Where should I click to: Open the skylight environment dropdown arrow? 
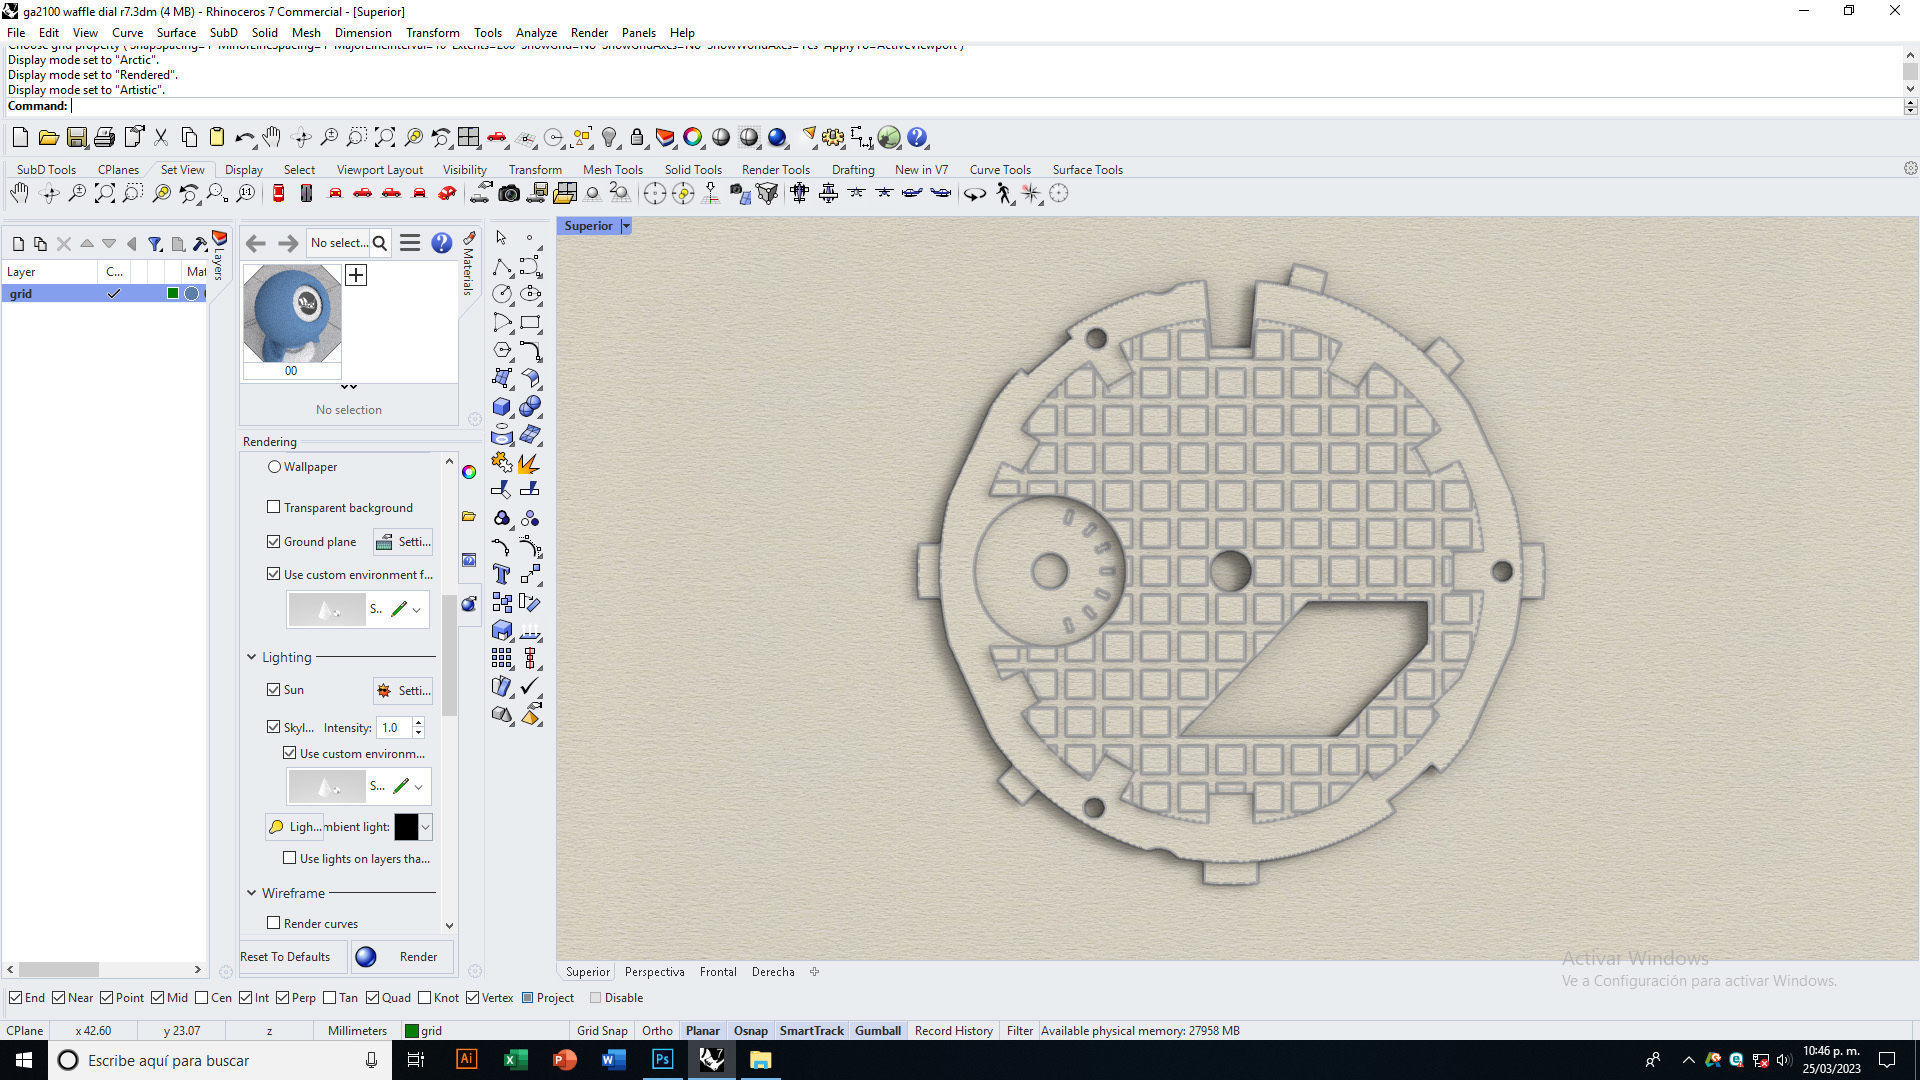pos(419,787)
